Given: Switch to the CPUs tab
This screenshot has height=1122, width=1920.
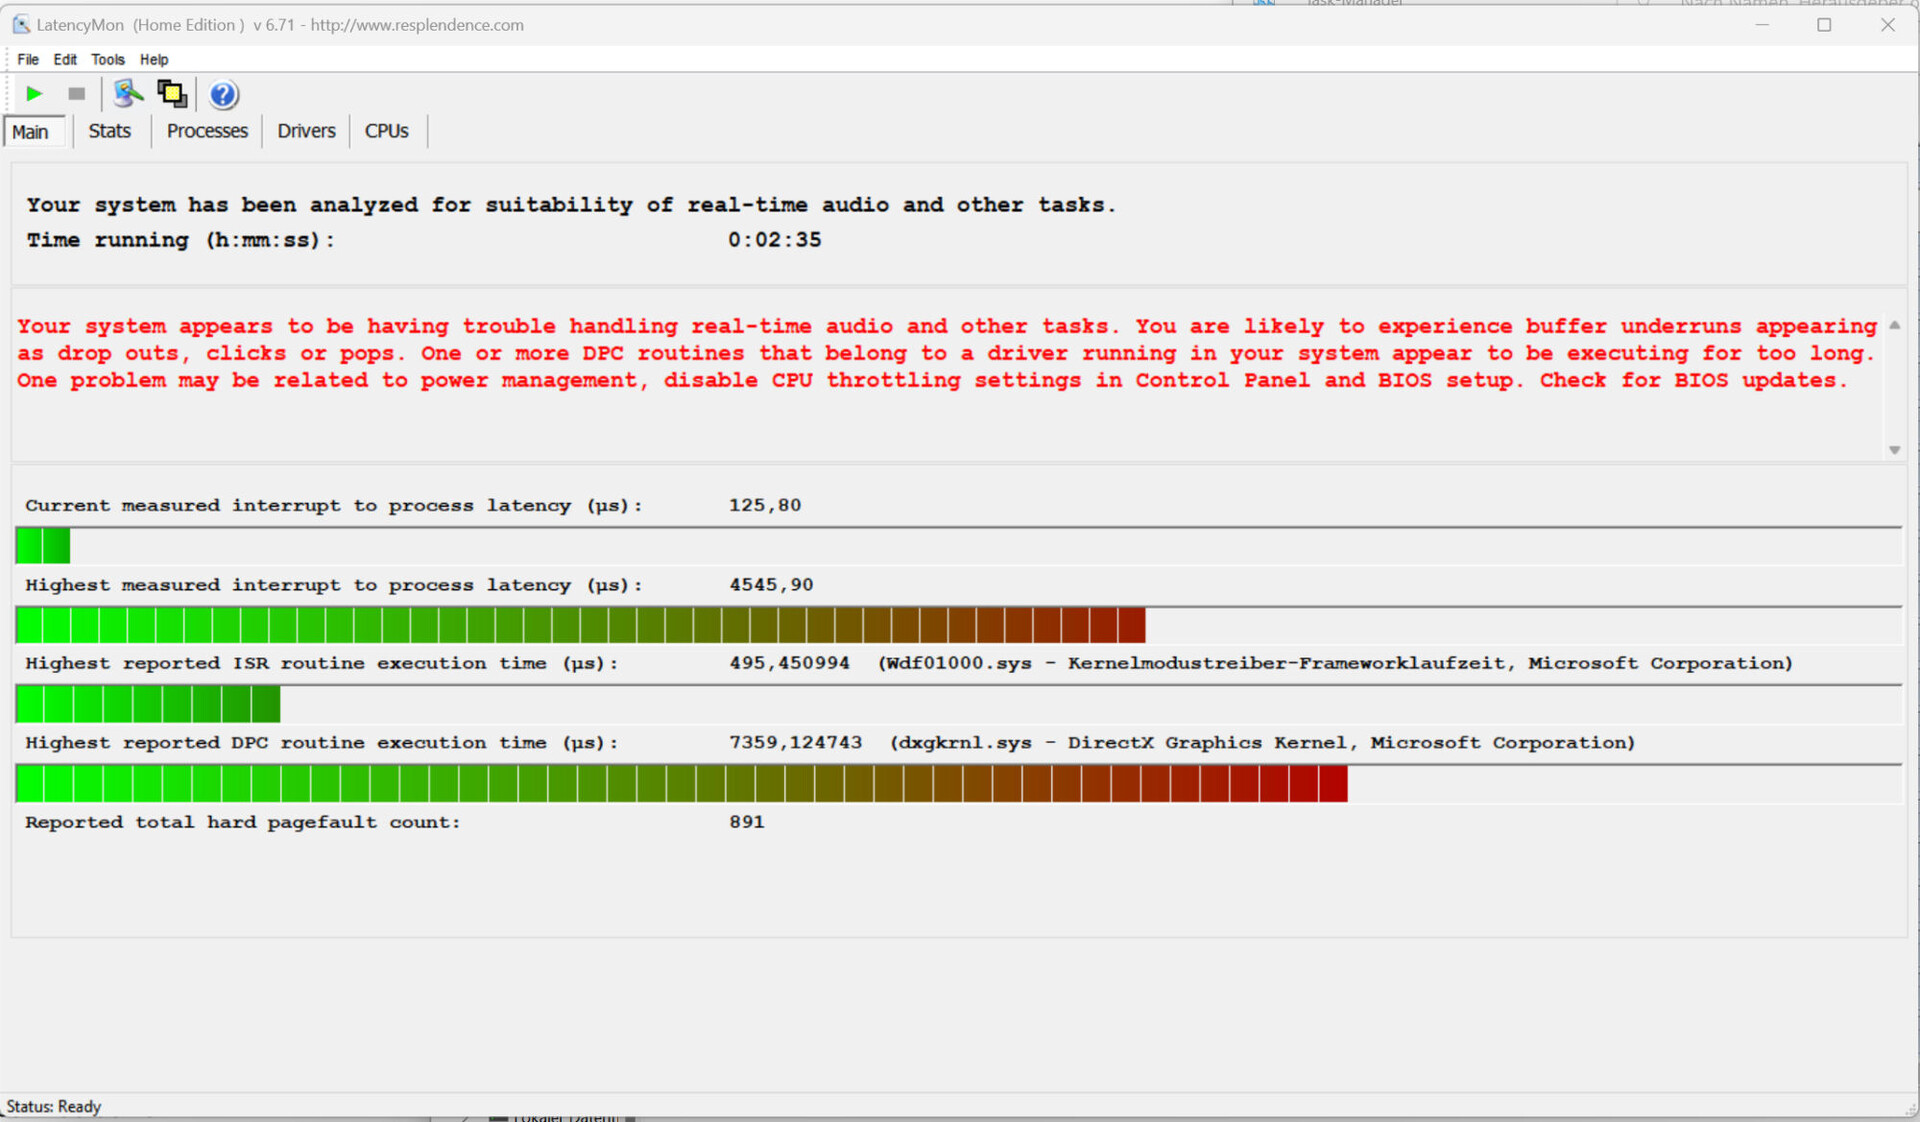Looking at the screenshot, I should point(387,131).
